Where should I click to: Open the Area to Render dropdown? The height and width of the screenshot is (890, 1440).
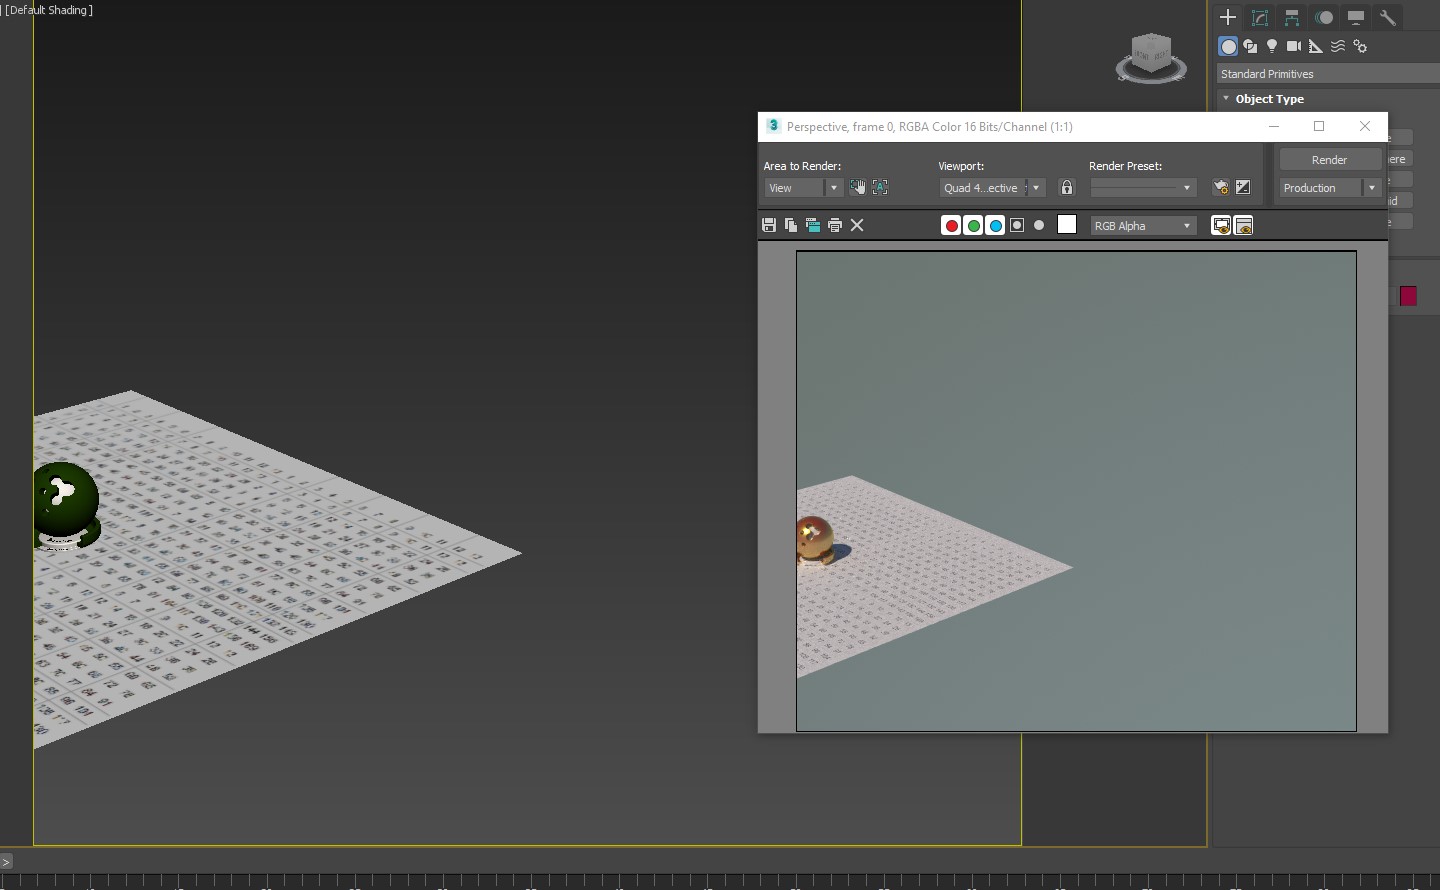pos(804,188)
